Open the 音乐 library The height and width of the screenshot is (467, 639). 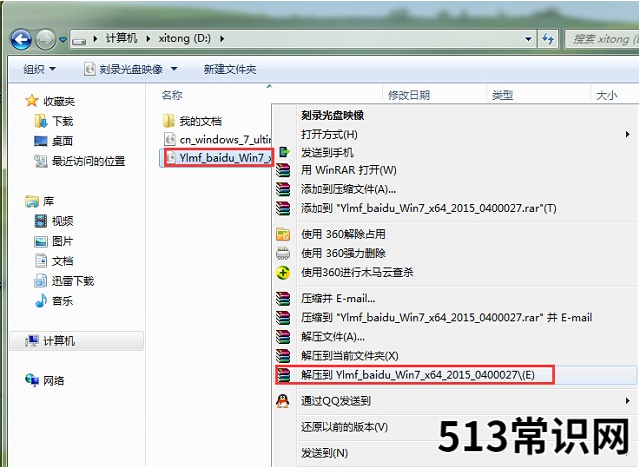click(x=54, y=301)
